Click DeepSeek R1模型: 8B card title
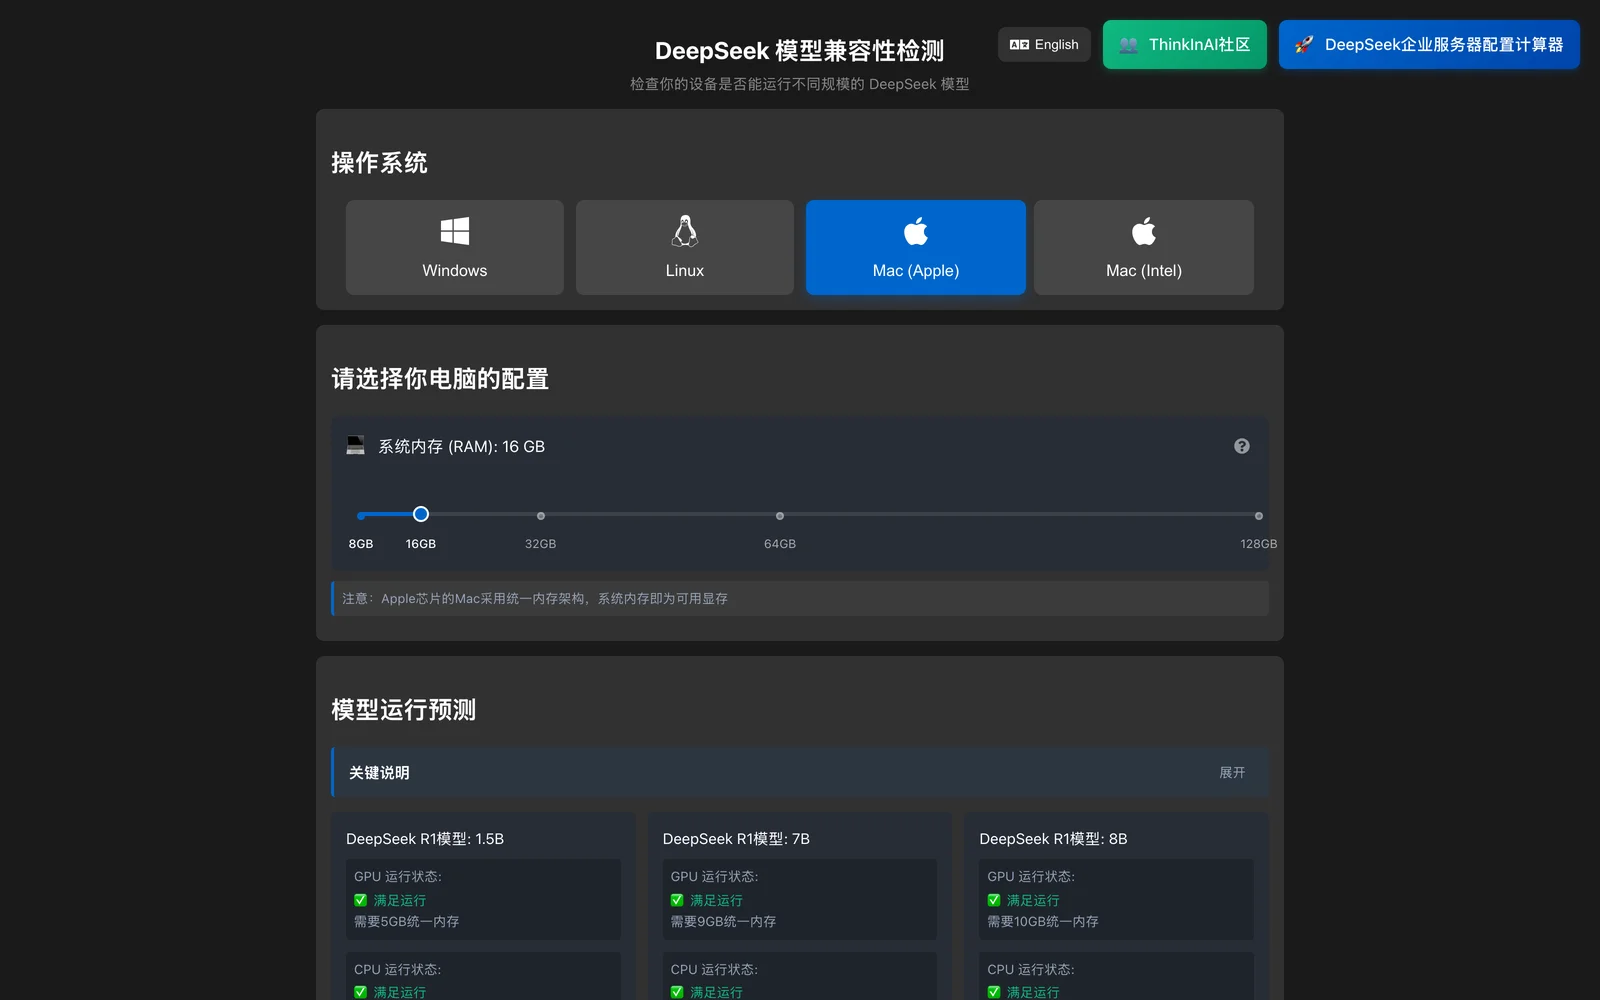This screenshot has height=1000, width=1600. [x=1053, y=839]
